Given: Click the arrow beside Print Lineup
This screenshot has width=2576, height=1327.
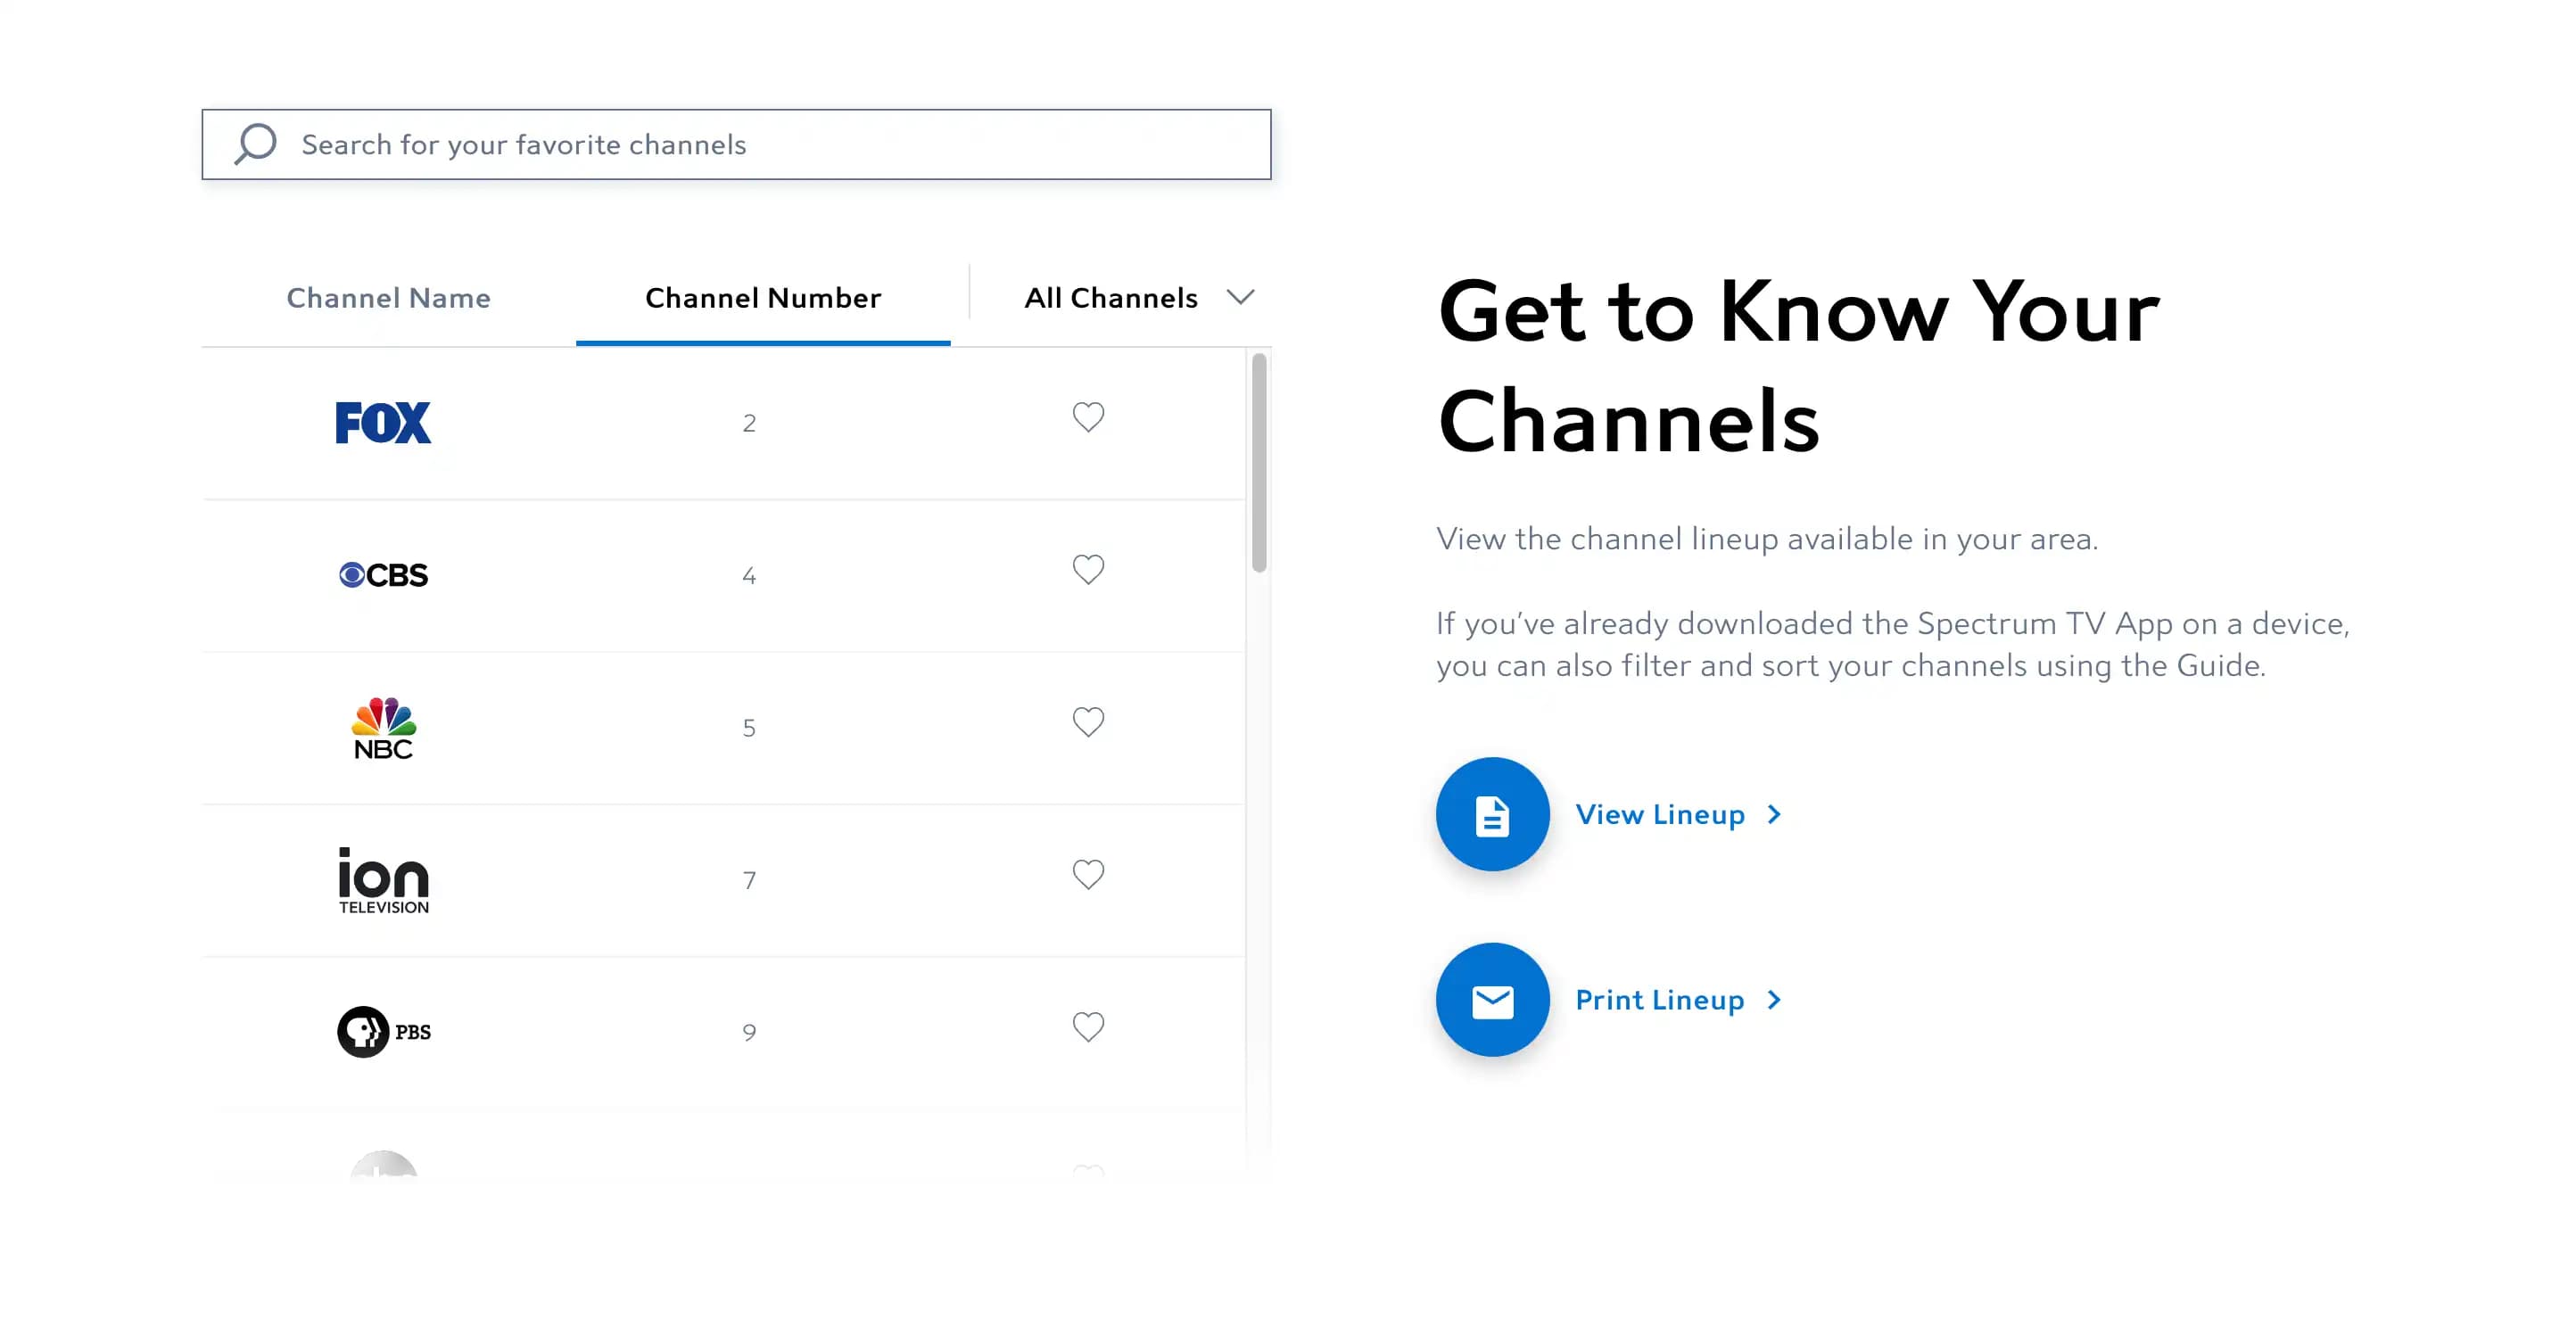Looking at the screenshot, I should pyautogui.click(x=1774, y=1000).
